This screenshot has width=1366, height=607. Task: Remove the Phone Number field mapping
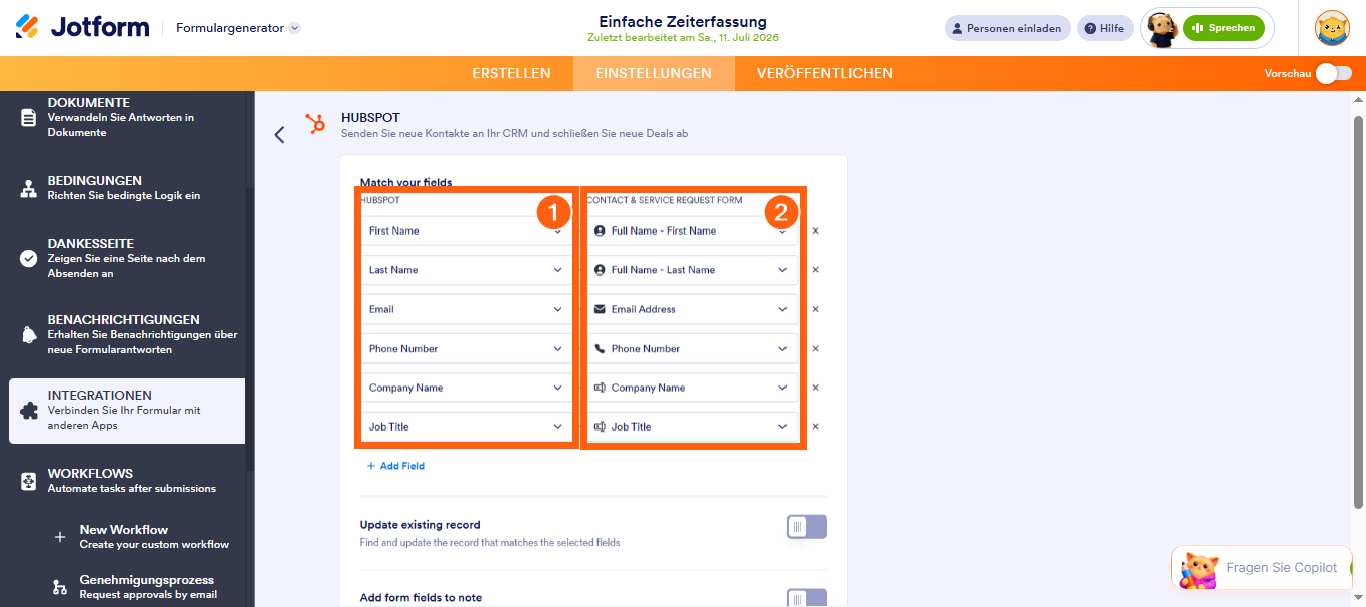coord(815,349)
